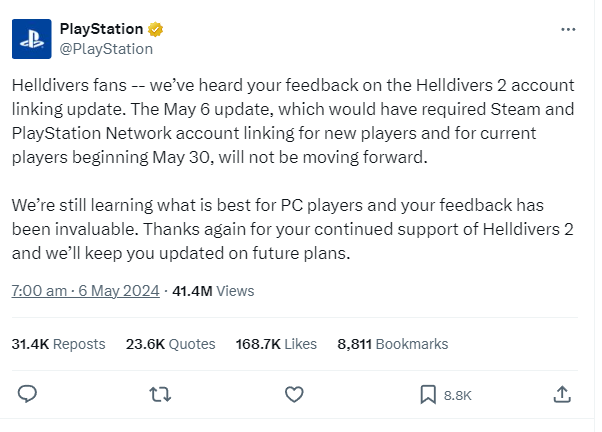Open the @PlayStation handle

point(106,49)
